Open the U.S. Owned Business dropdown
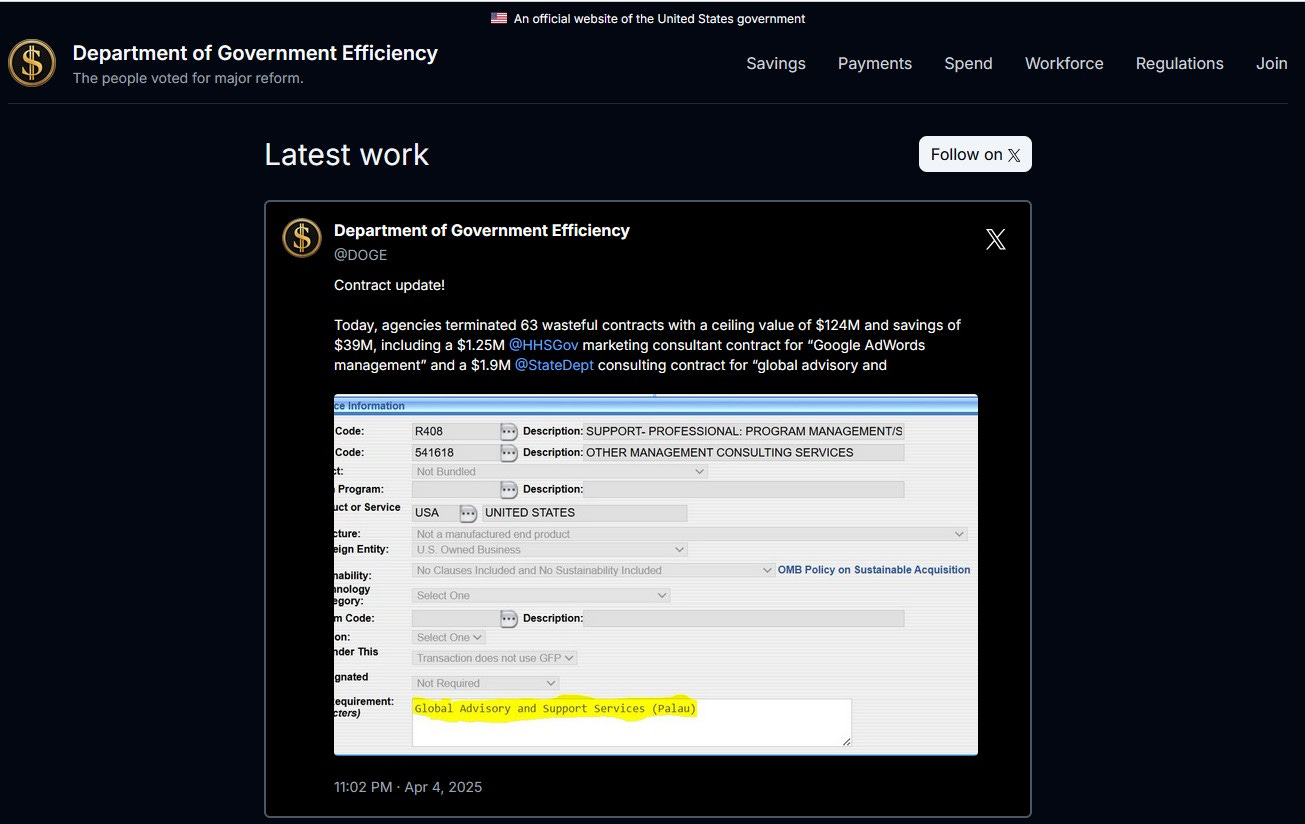The height and width of the screenshot is (824, 1305). (x=550, y=549)
